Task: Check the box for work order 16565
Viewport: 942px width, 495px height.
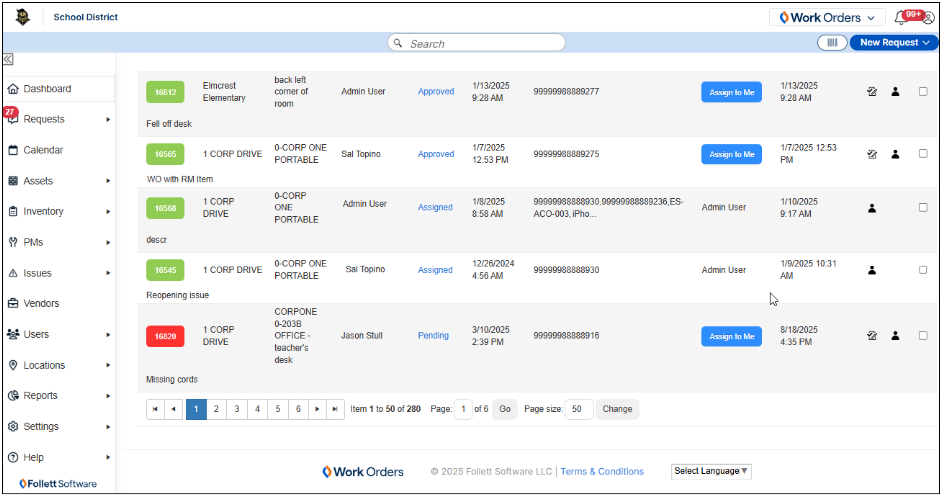Action: coord(923,154)
